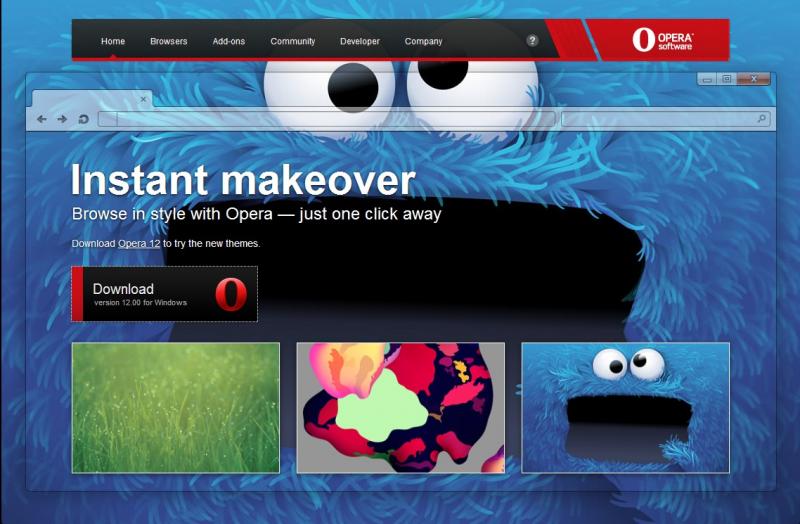Screen dimensions: 800x524
Task: Select the blue furry monster theme thumbnail
Action: pyautogui.click(x=626, y=408)
